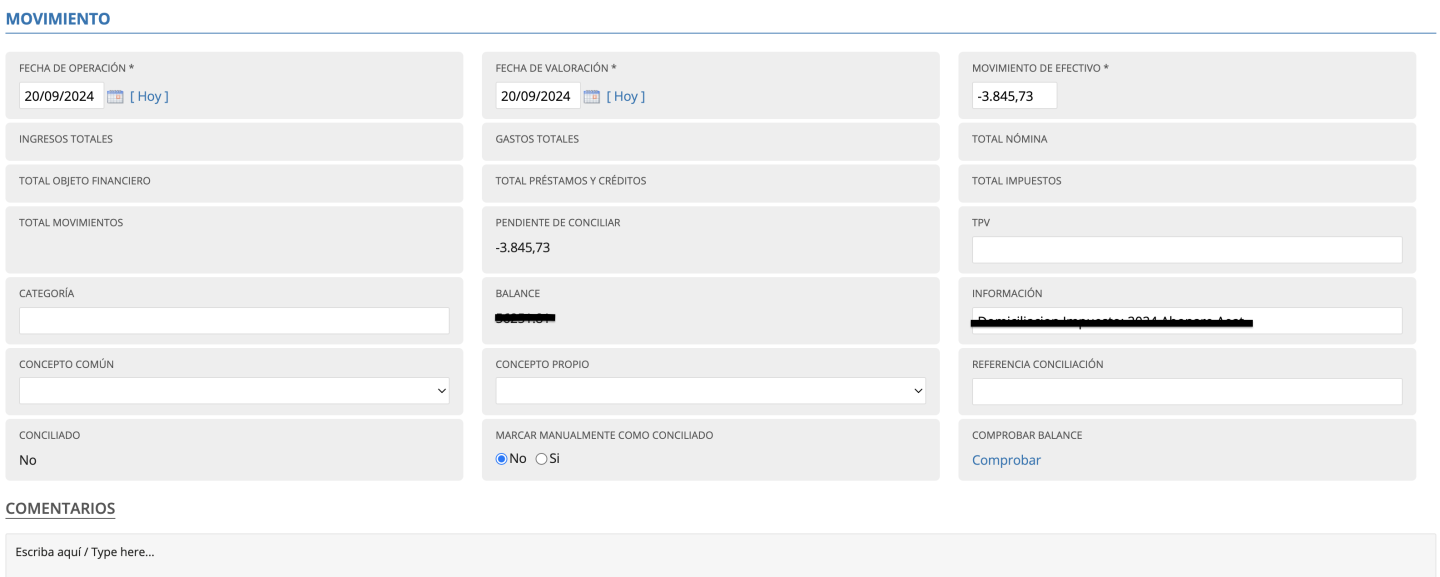Expand the Concepto Propio dropdown
Viewport: 1440px width, 577px height.
coord(710,391)
